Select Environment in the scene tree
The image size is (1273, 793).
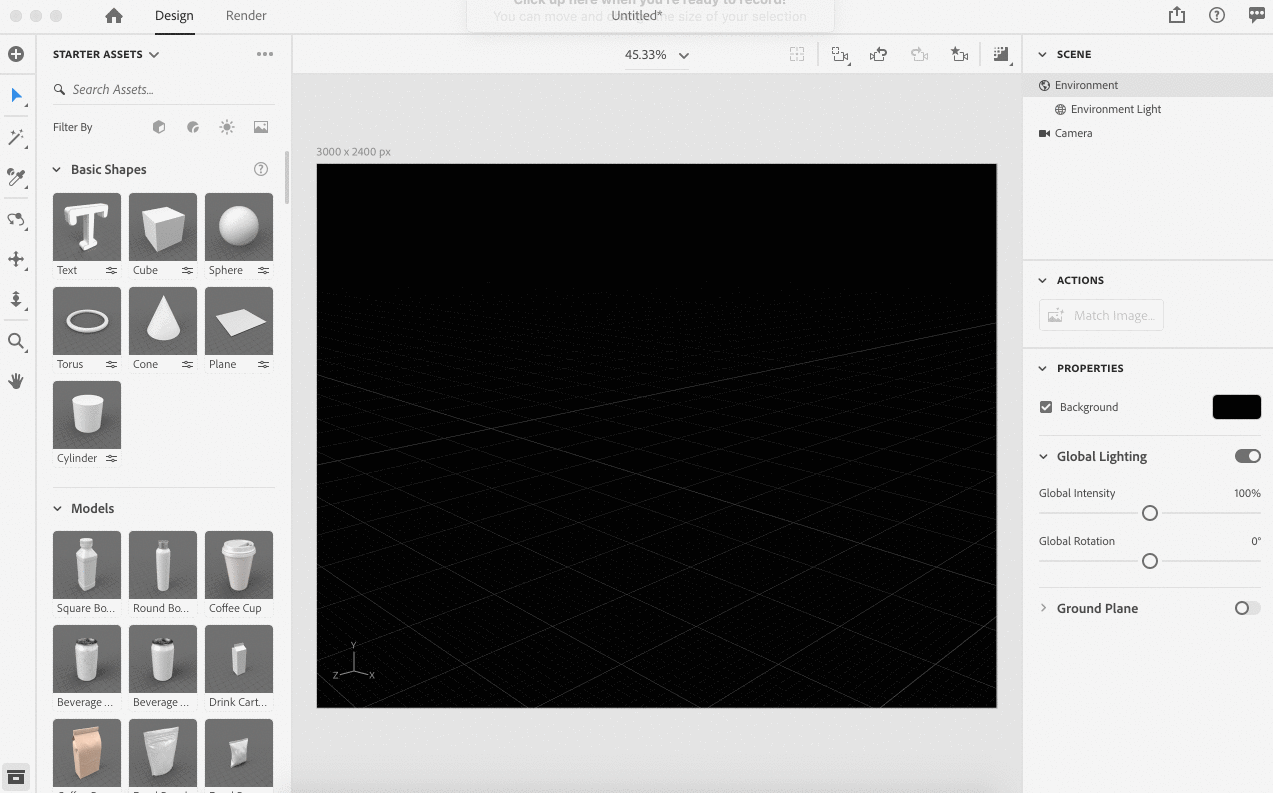click(x=1148, y=85)
